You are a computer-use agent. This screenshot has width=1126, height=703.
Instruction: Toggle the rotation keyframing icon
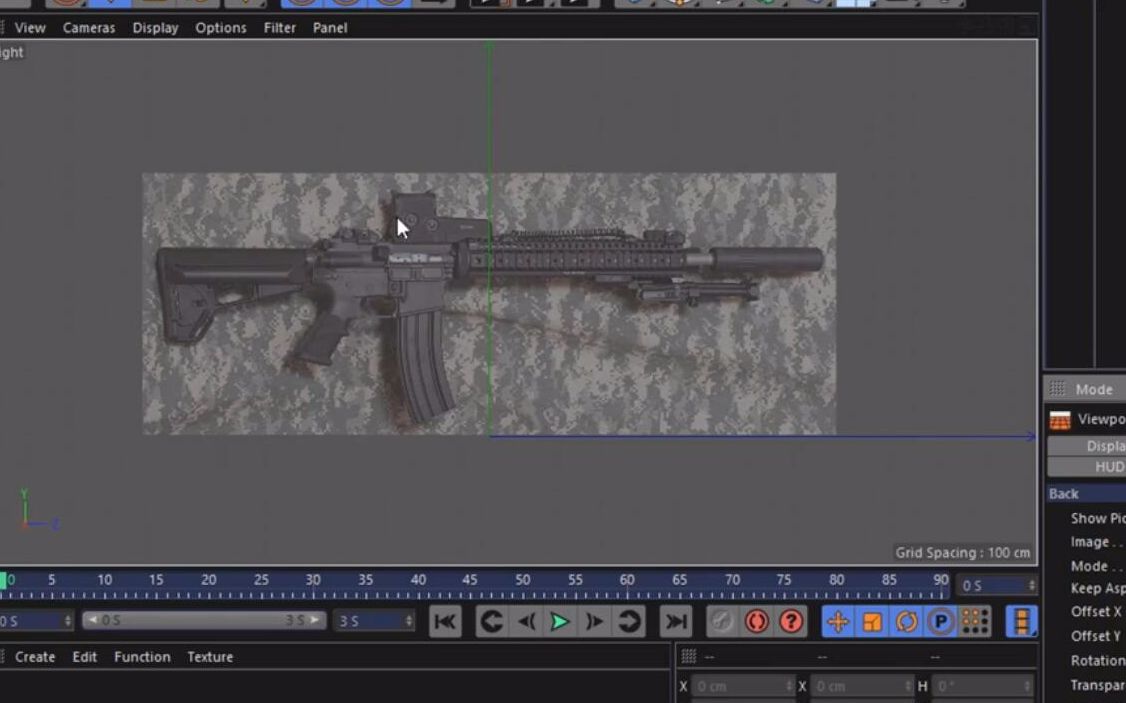[905, 622]
